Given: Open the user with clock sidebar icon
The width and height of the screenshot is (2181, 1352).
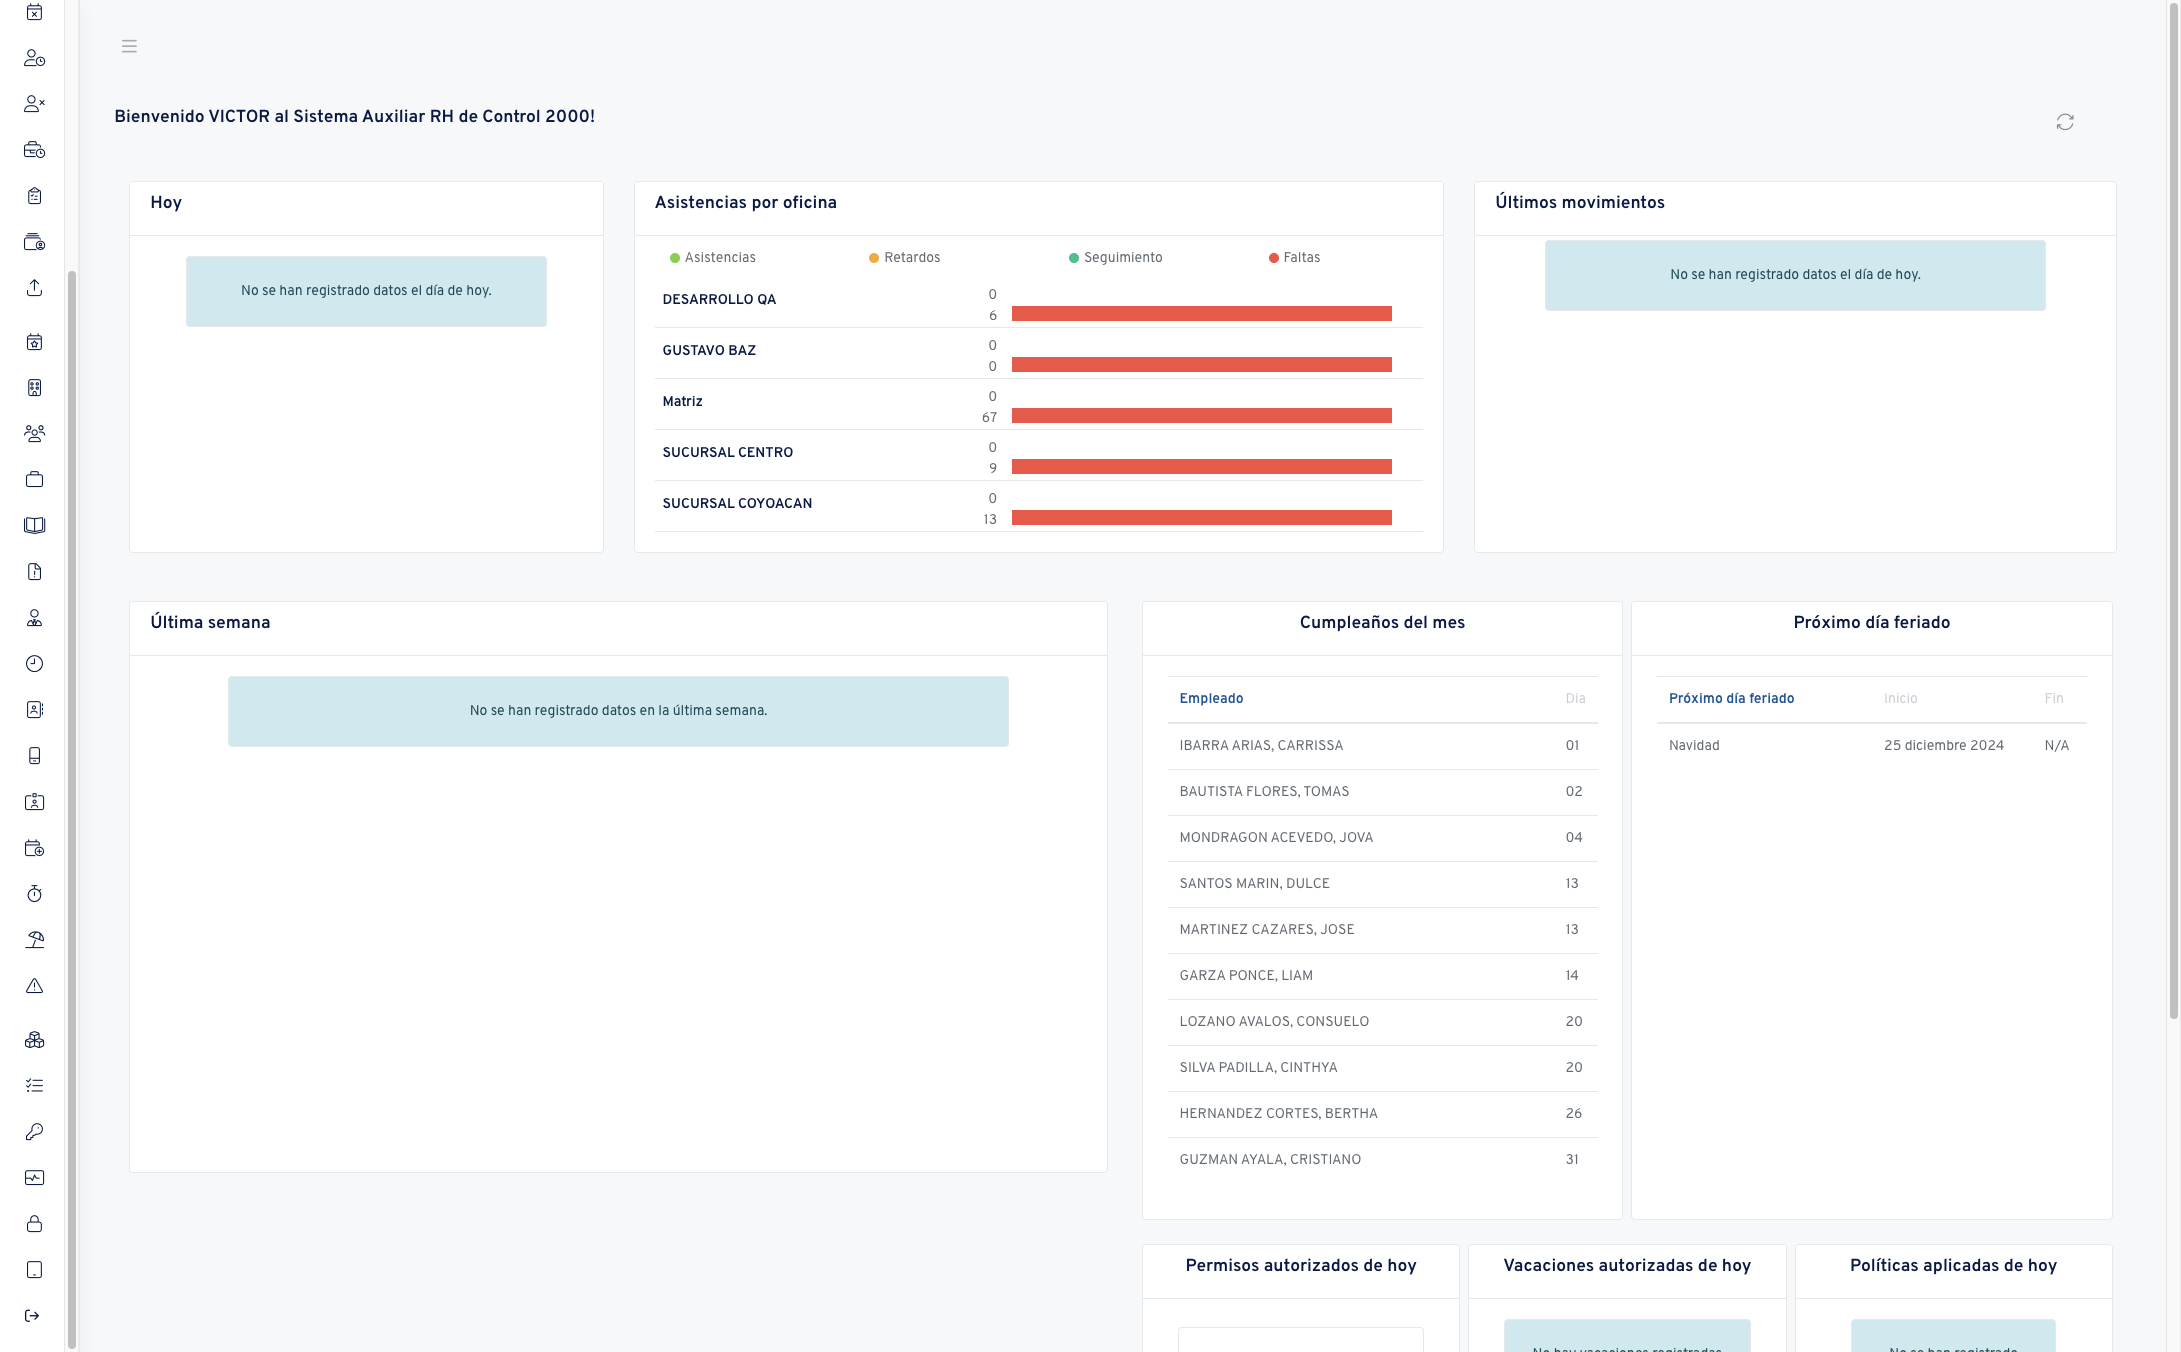Looking at the screenshot, I should click(x=34, y=58).
